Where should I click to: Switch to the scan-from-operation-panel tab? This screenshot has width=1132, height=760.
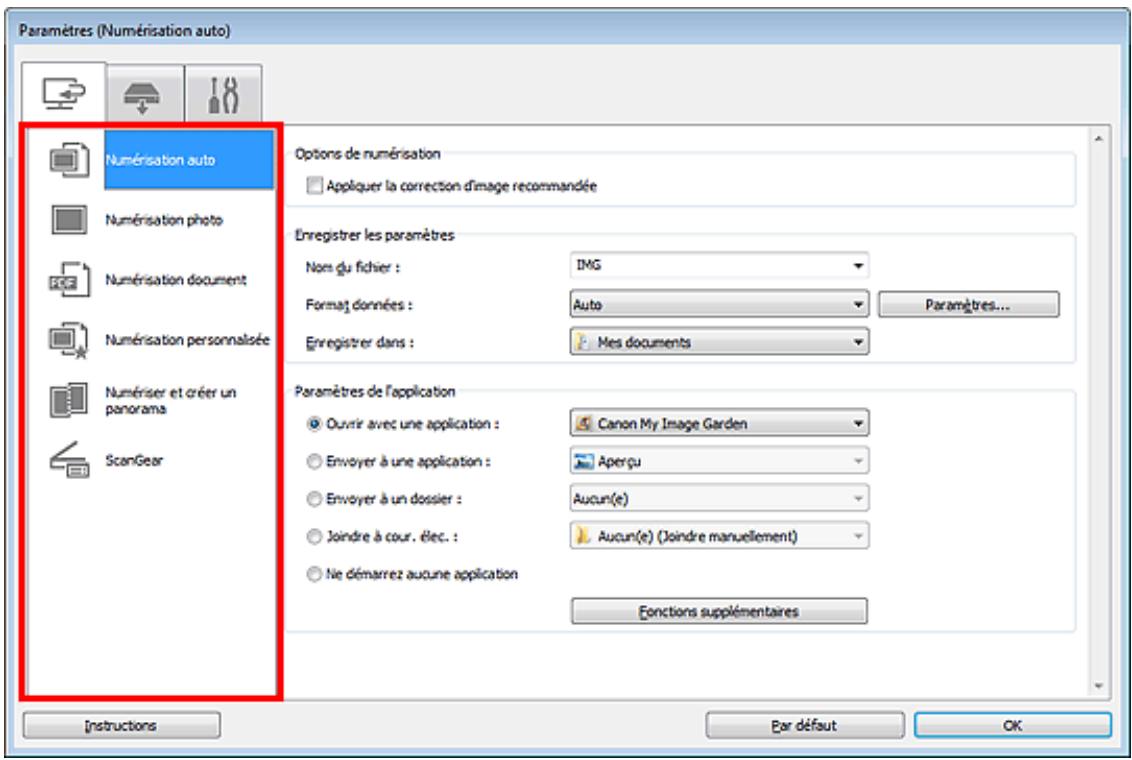click(143, 93)
